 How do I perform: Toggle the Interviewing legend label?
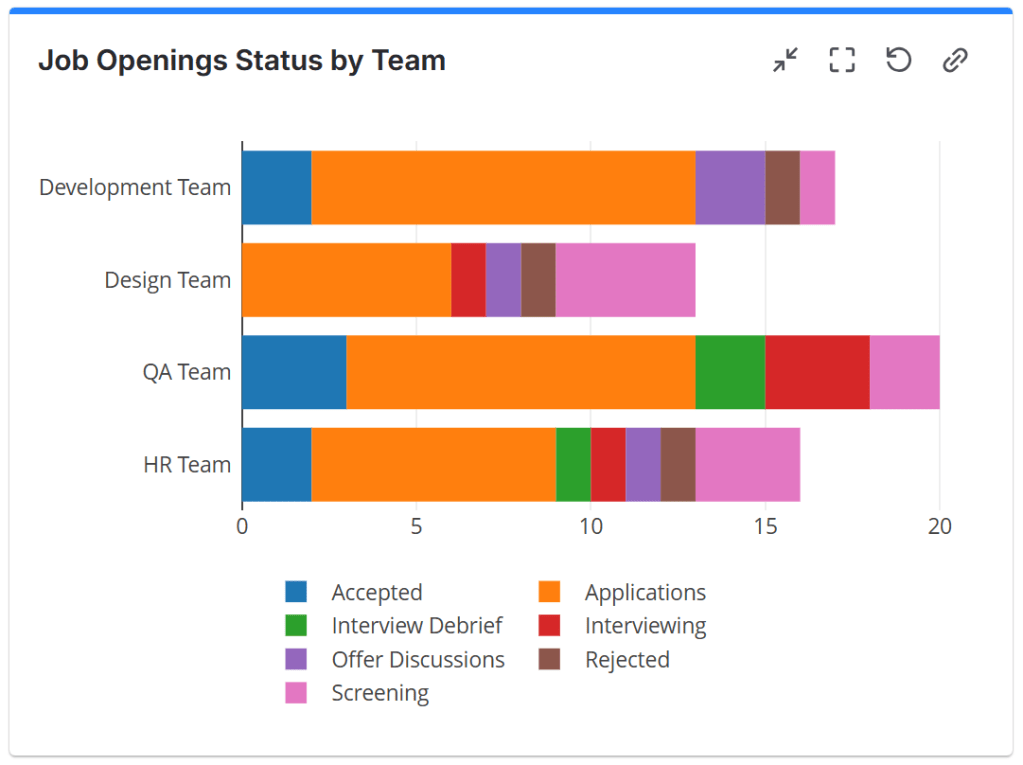(645, 626)
